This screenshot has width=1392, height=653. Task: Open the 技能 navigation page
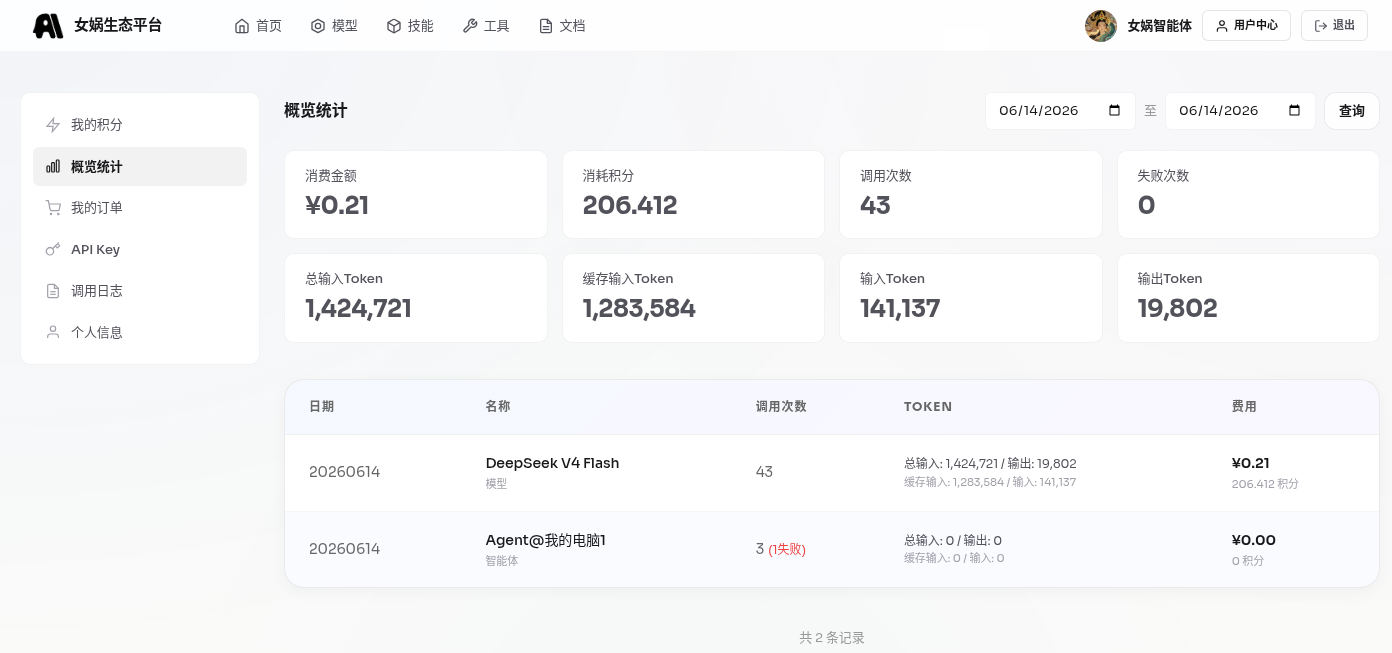click(x=410, y=26)
